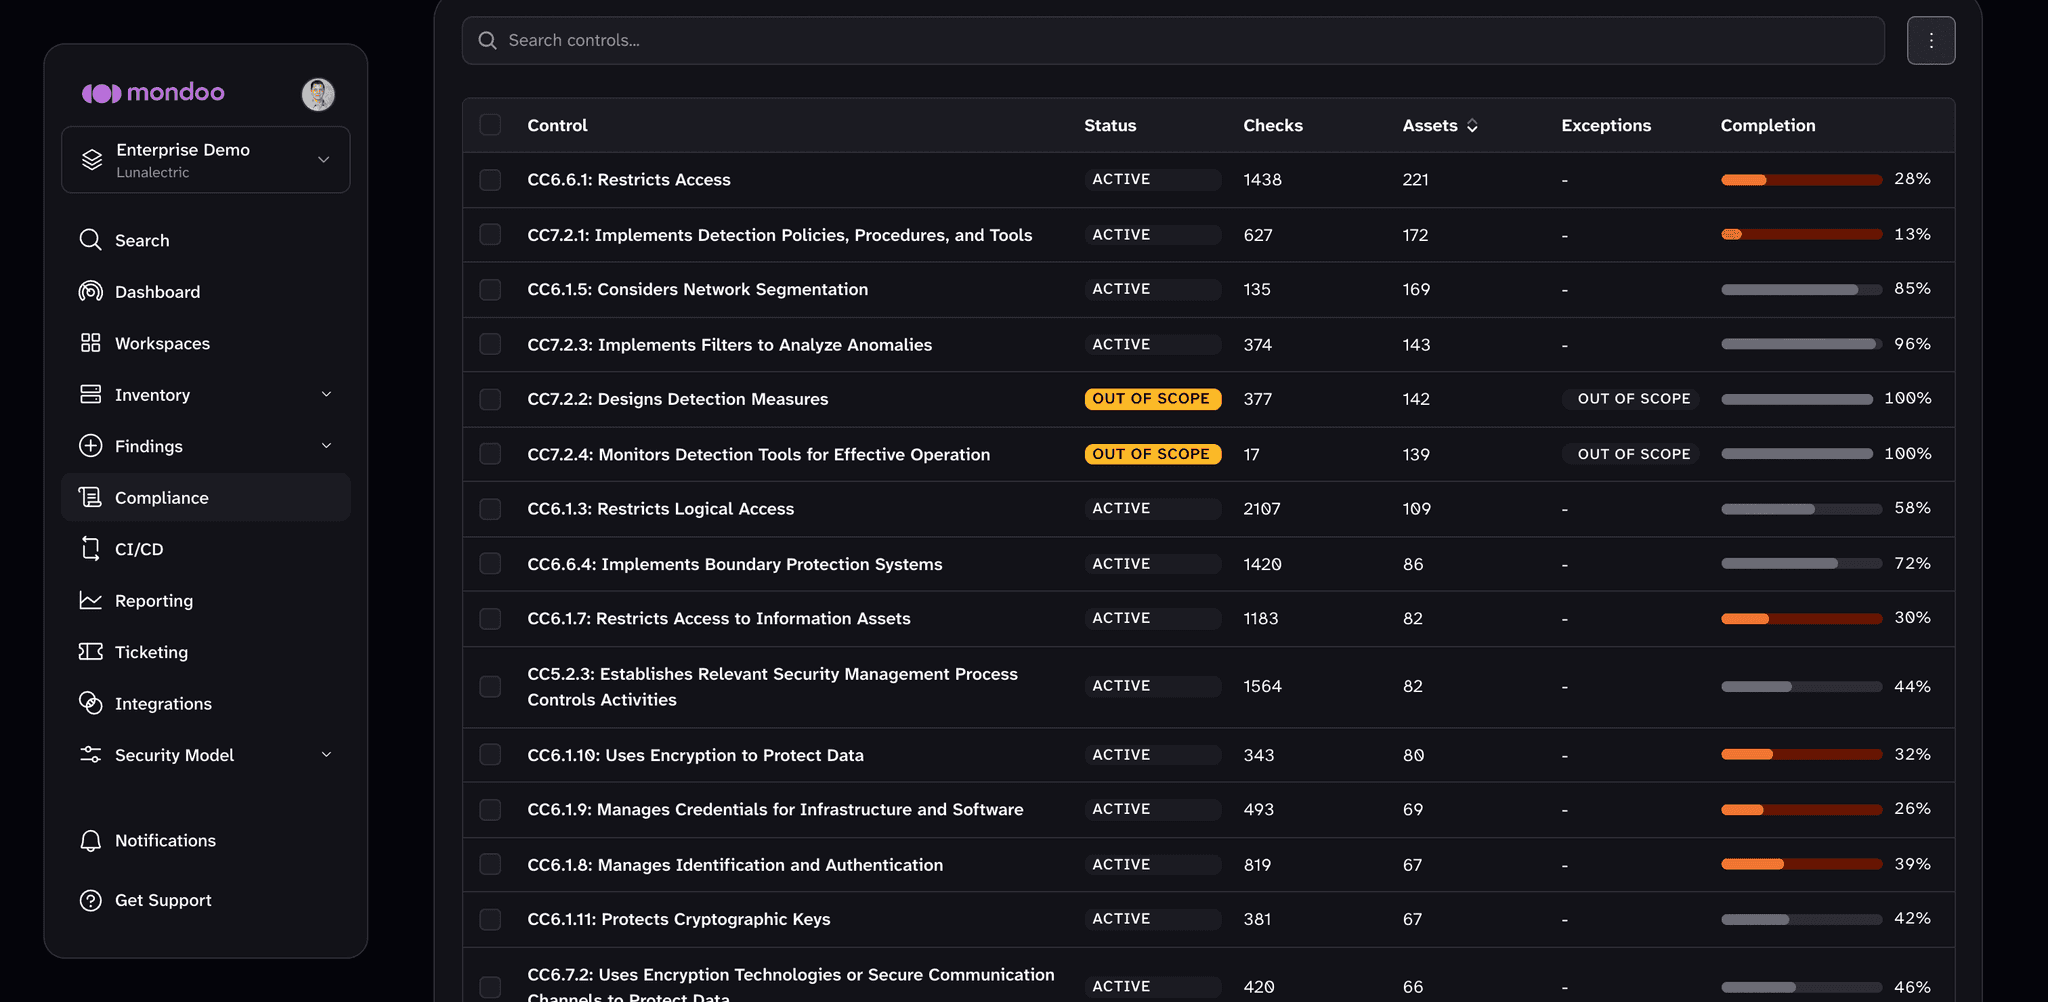Screen dimensions: 2048x1002
Task: Click the Reporting chart icon
Action: tap(91, 600)
